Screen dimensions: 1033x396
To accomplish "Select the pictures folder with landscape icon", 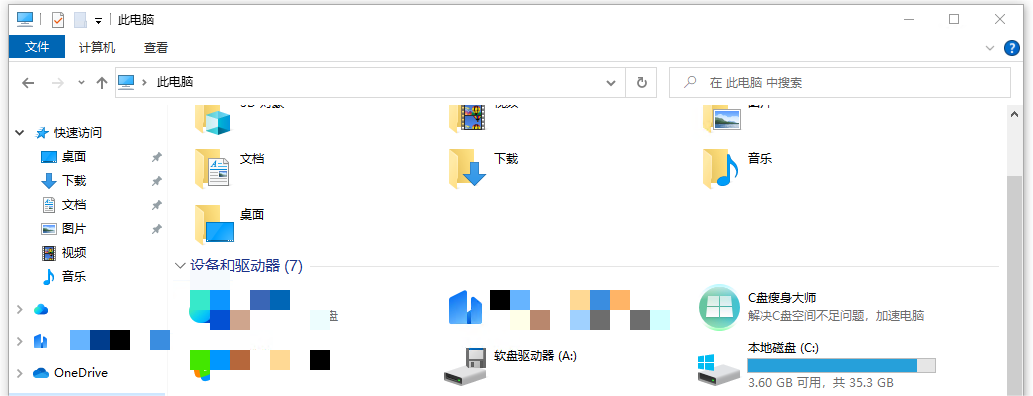I will tap(722, 119).
